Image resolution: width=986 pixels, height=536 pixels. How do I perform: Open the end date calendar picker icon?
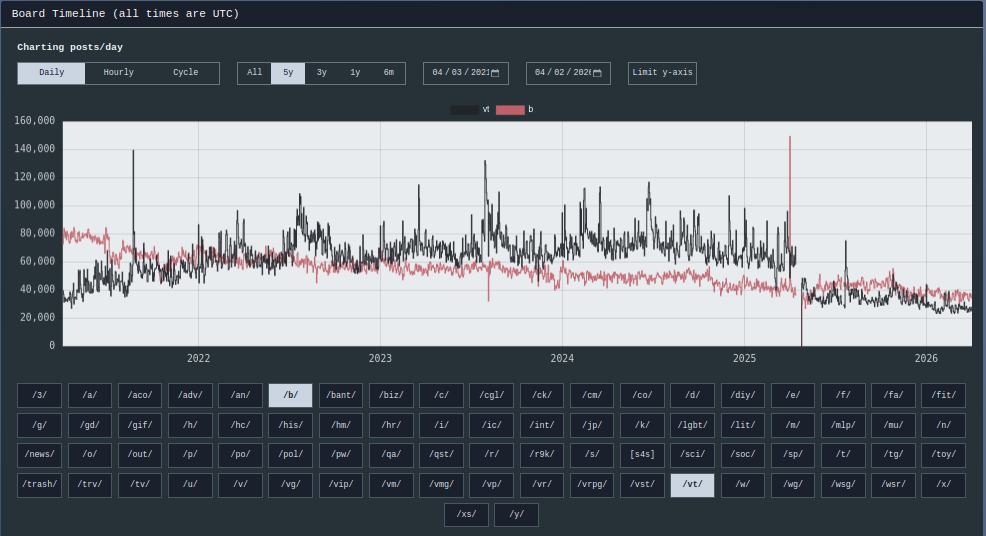(x=597, y=73)
